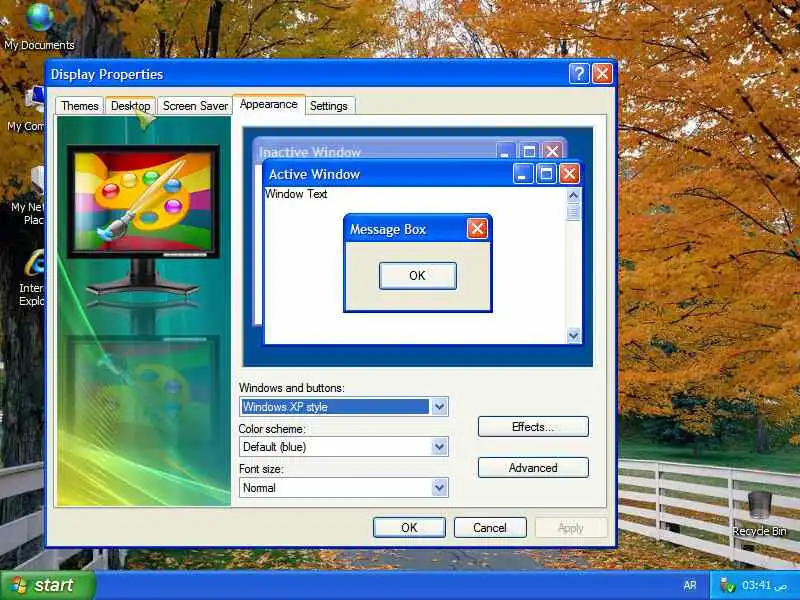Click the Effects button
Image resolution: width=800 pixels, height=600 pixels.
pos(533,427)
